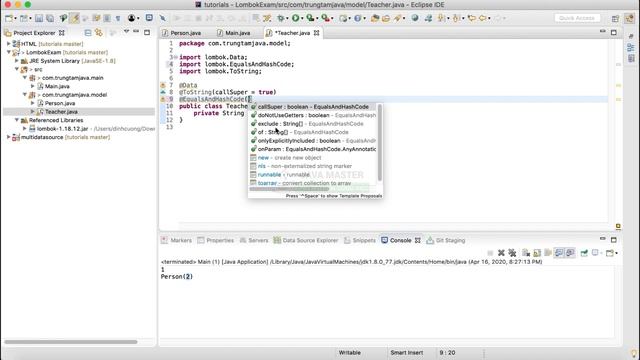Open the Git Staging tab
Viewport: 640px width, 360px height.
pyautogui.click(x=446, y=240)
